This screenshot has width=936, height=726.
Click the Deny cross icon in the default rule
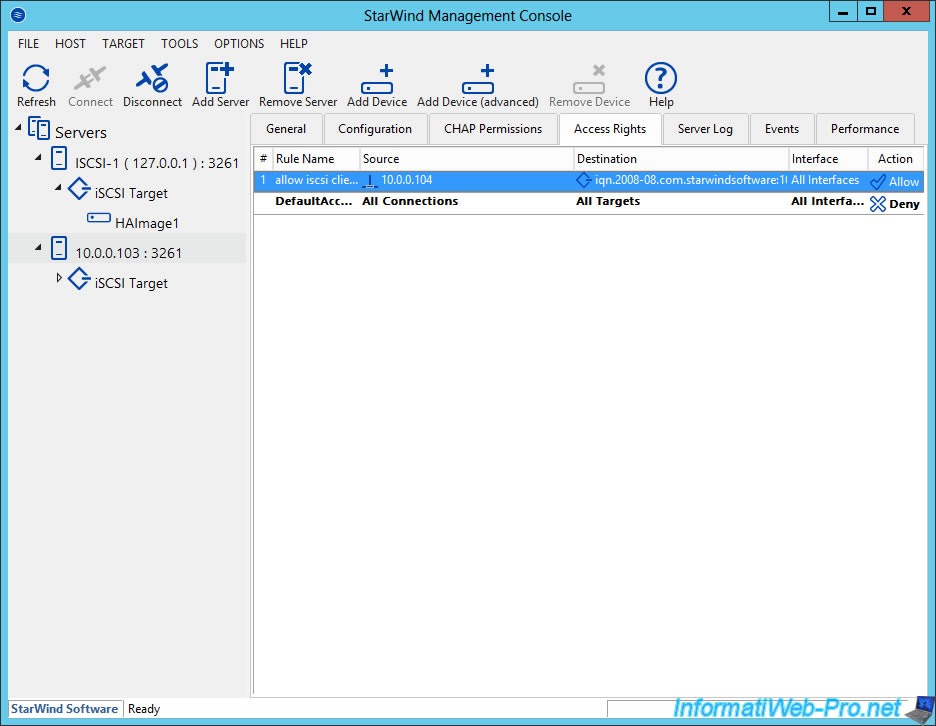878,204
